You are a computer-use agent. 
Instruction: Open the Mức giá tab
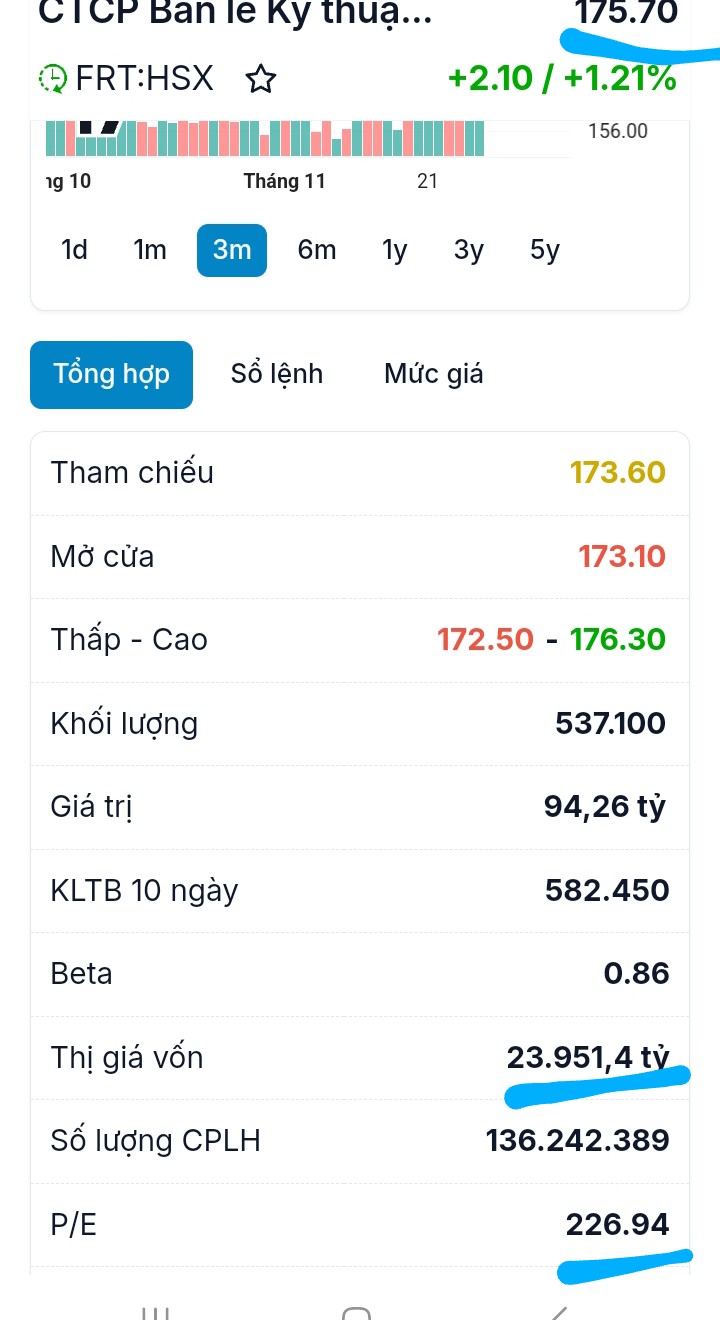(434, 374)
